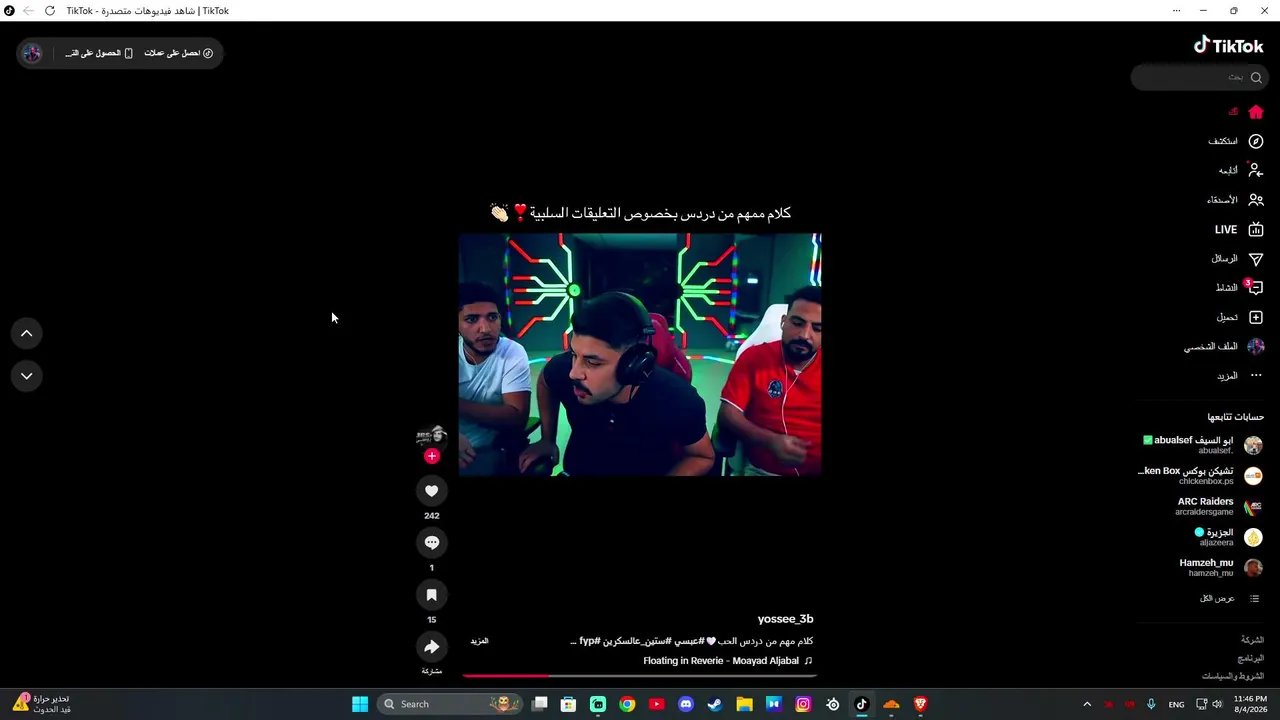Show hidden system tray icons

click(x=1087, y=704)
